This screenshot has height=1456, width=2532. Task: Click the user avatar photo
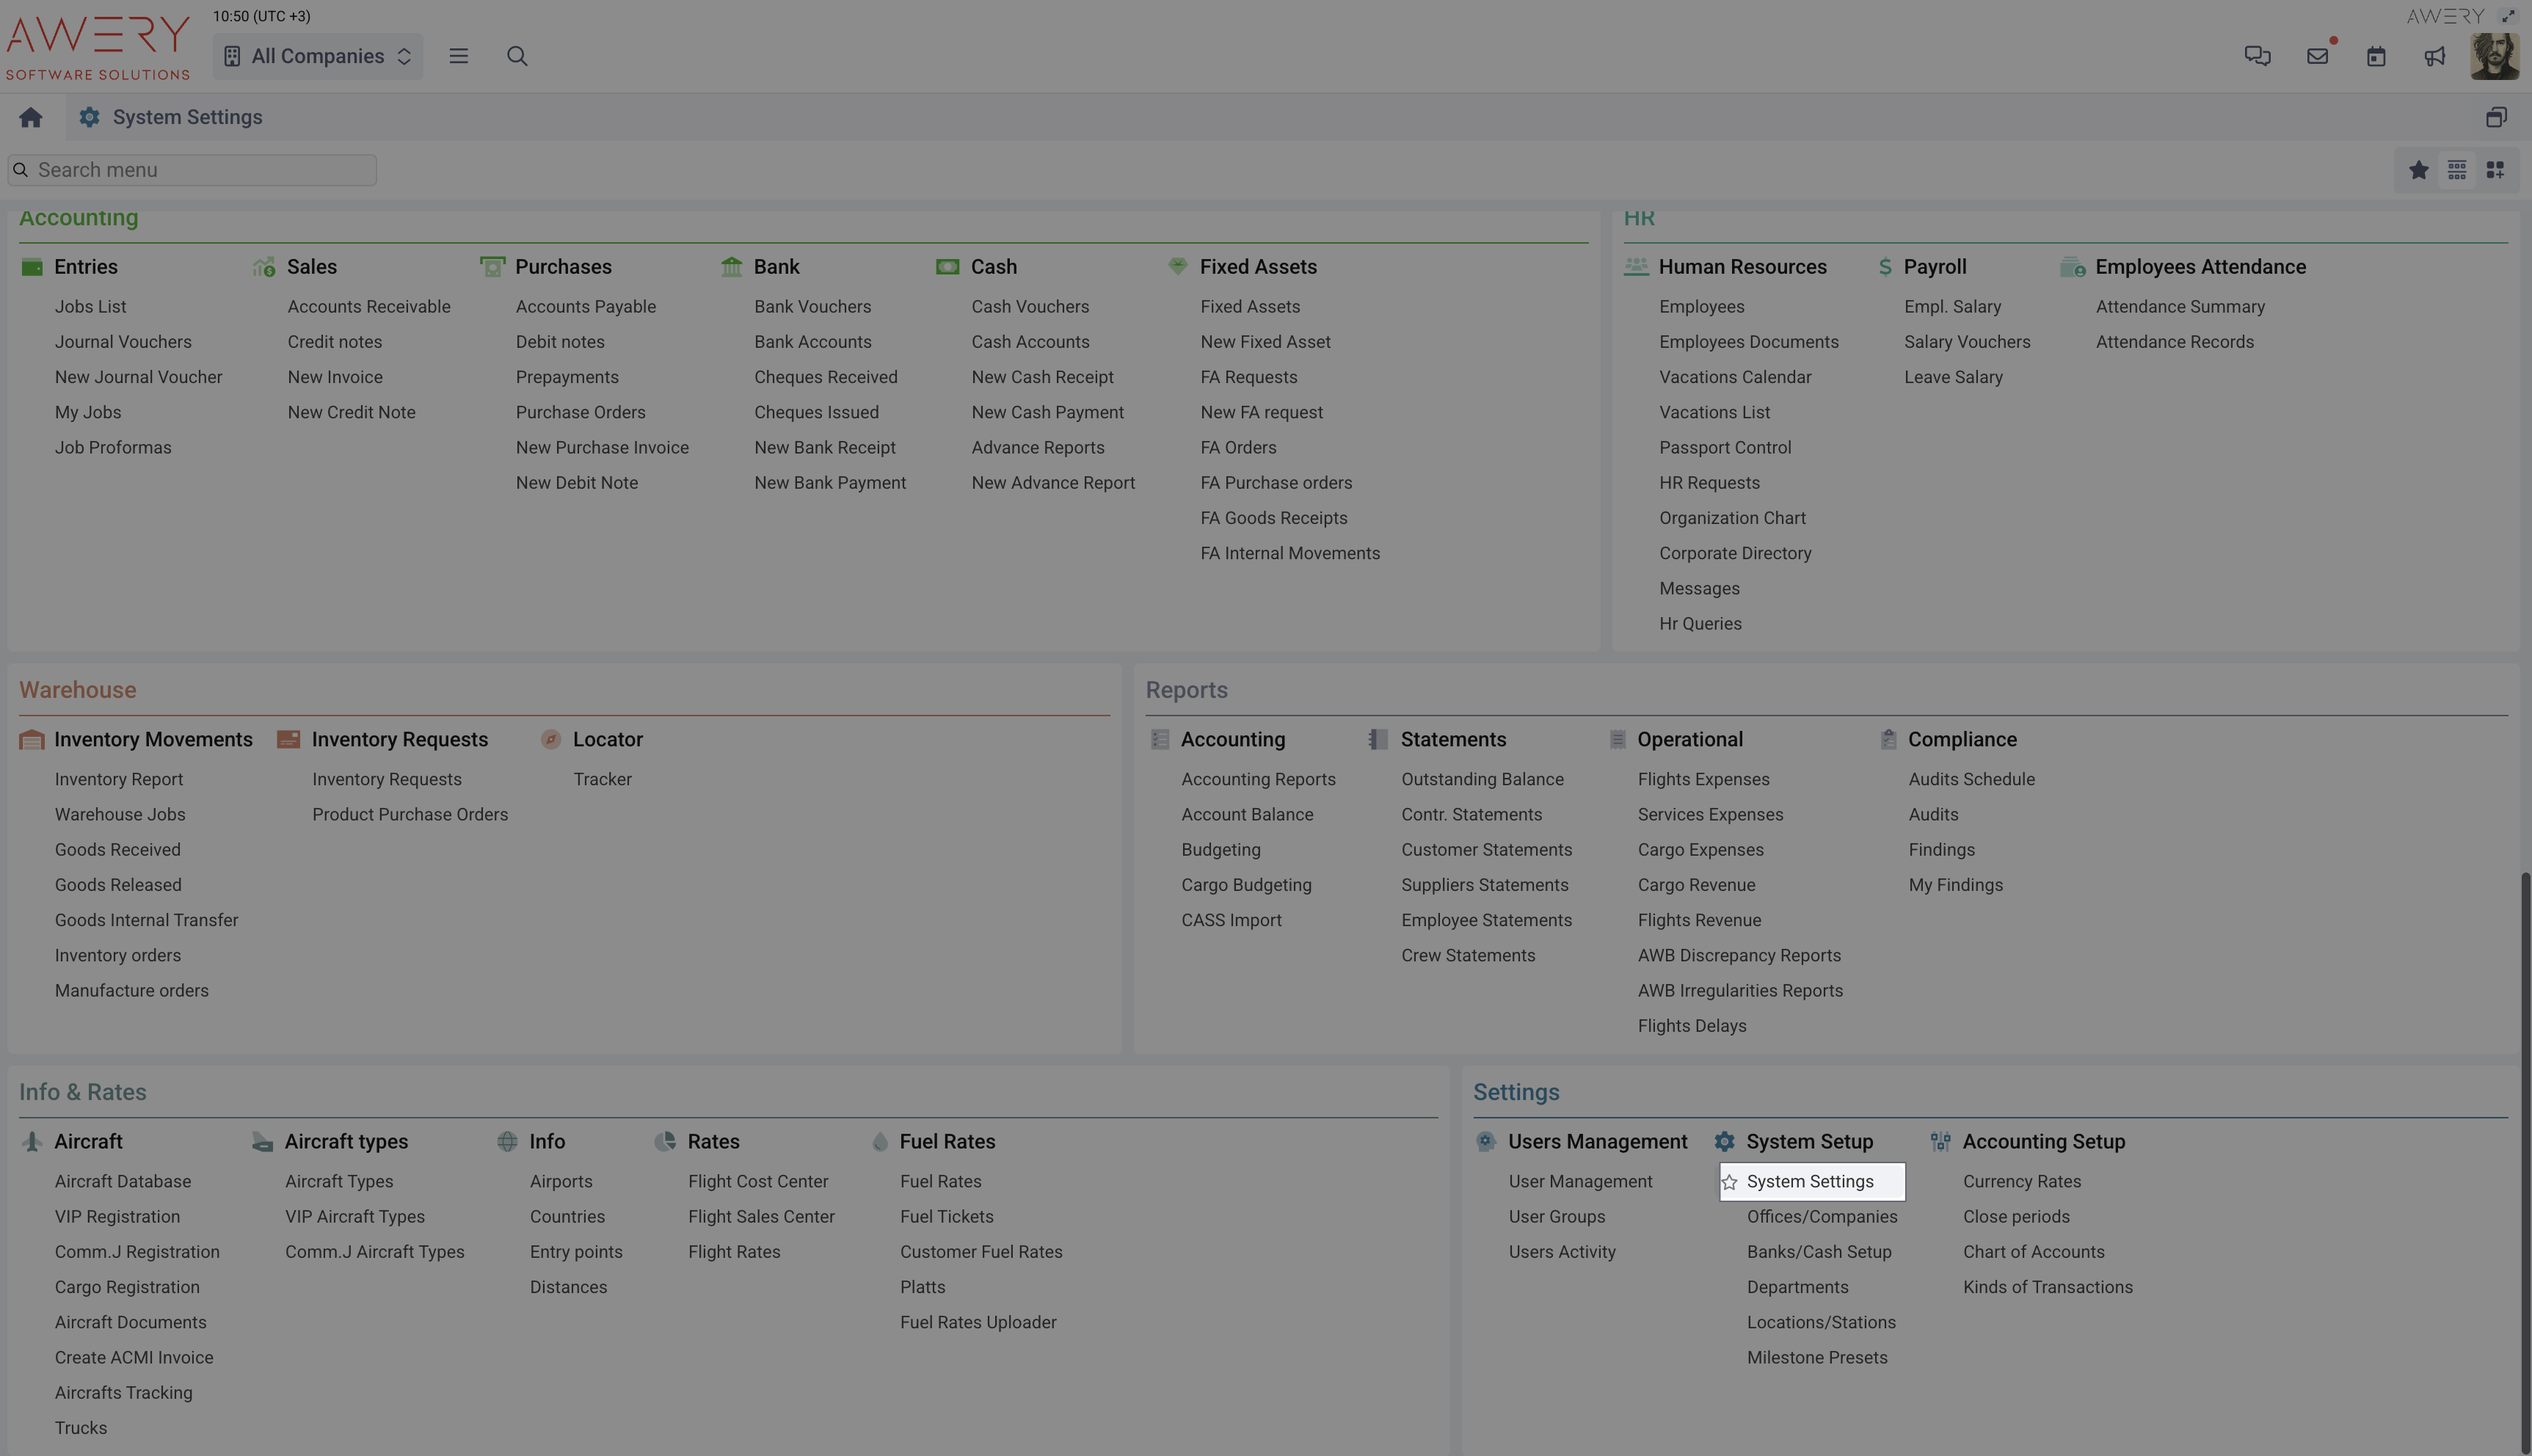pos(2494,56)
